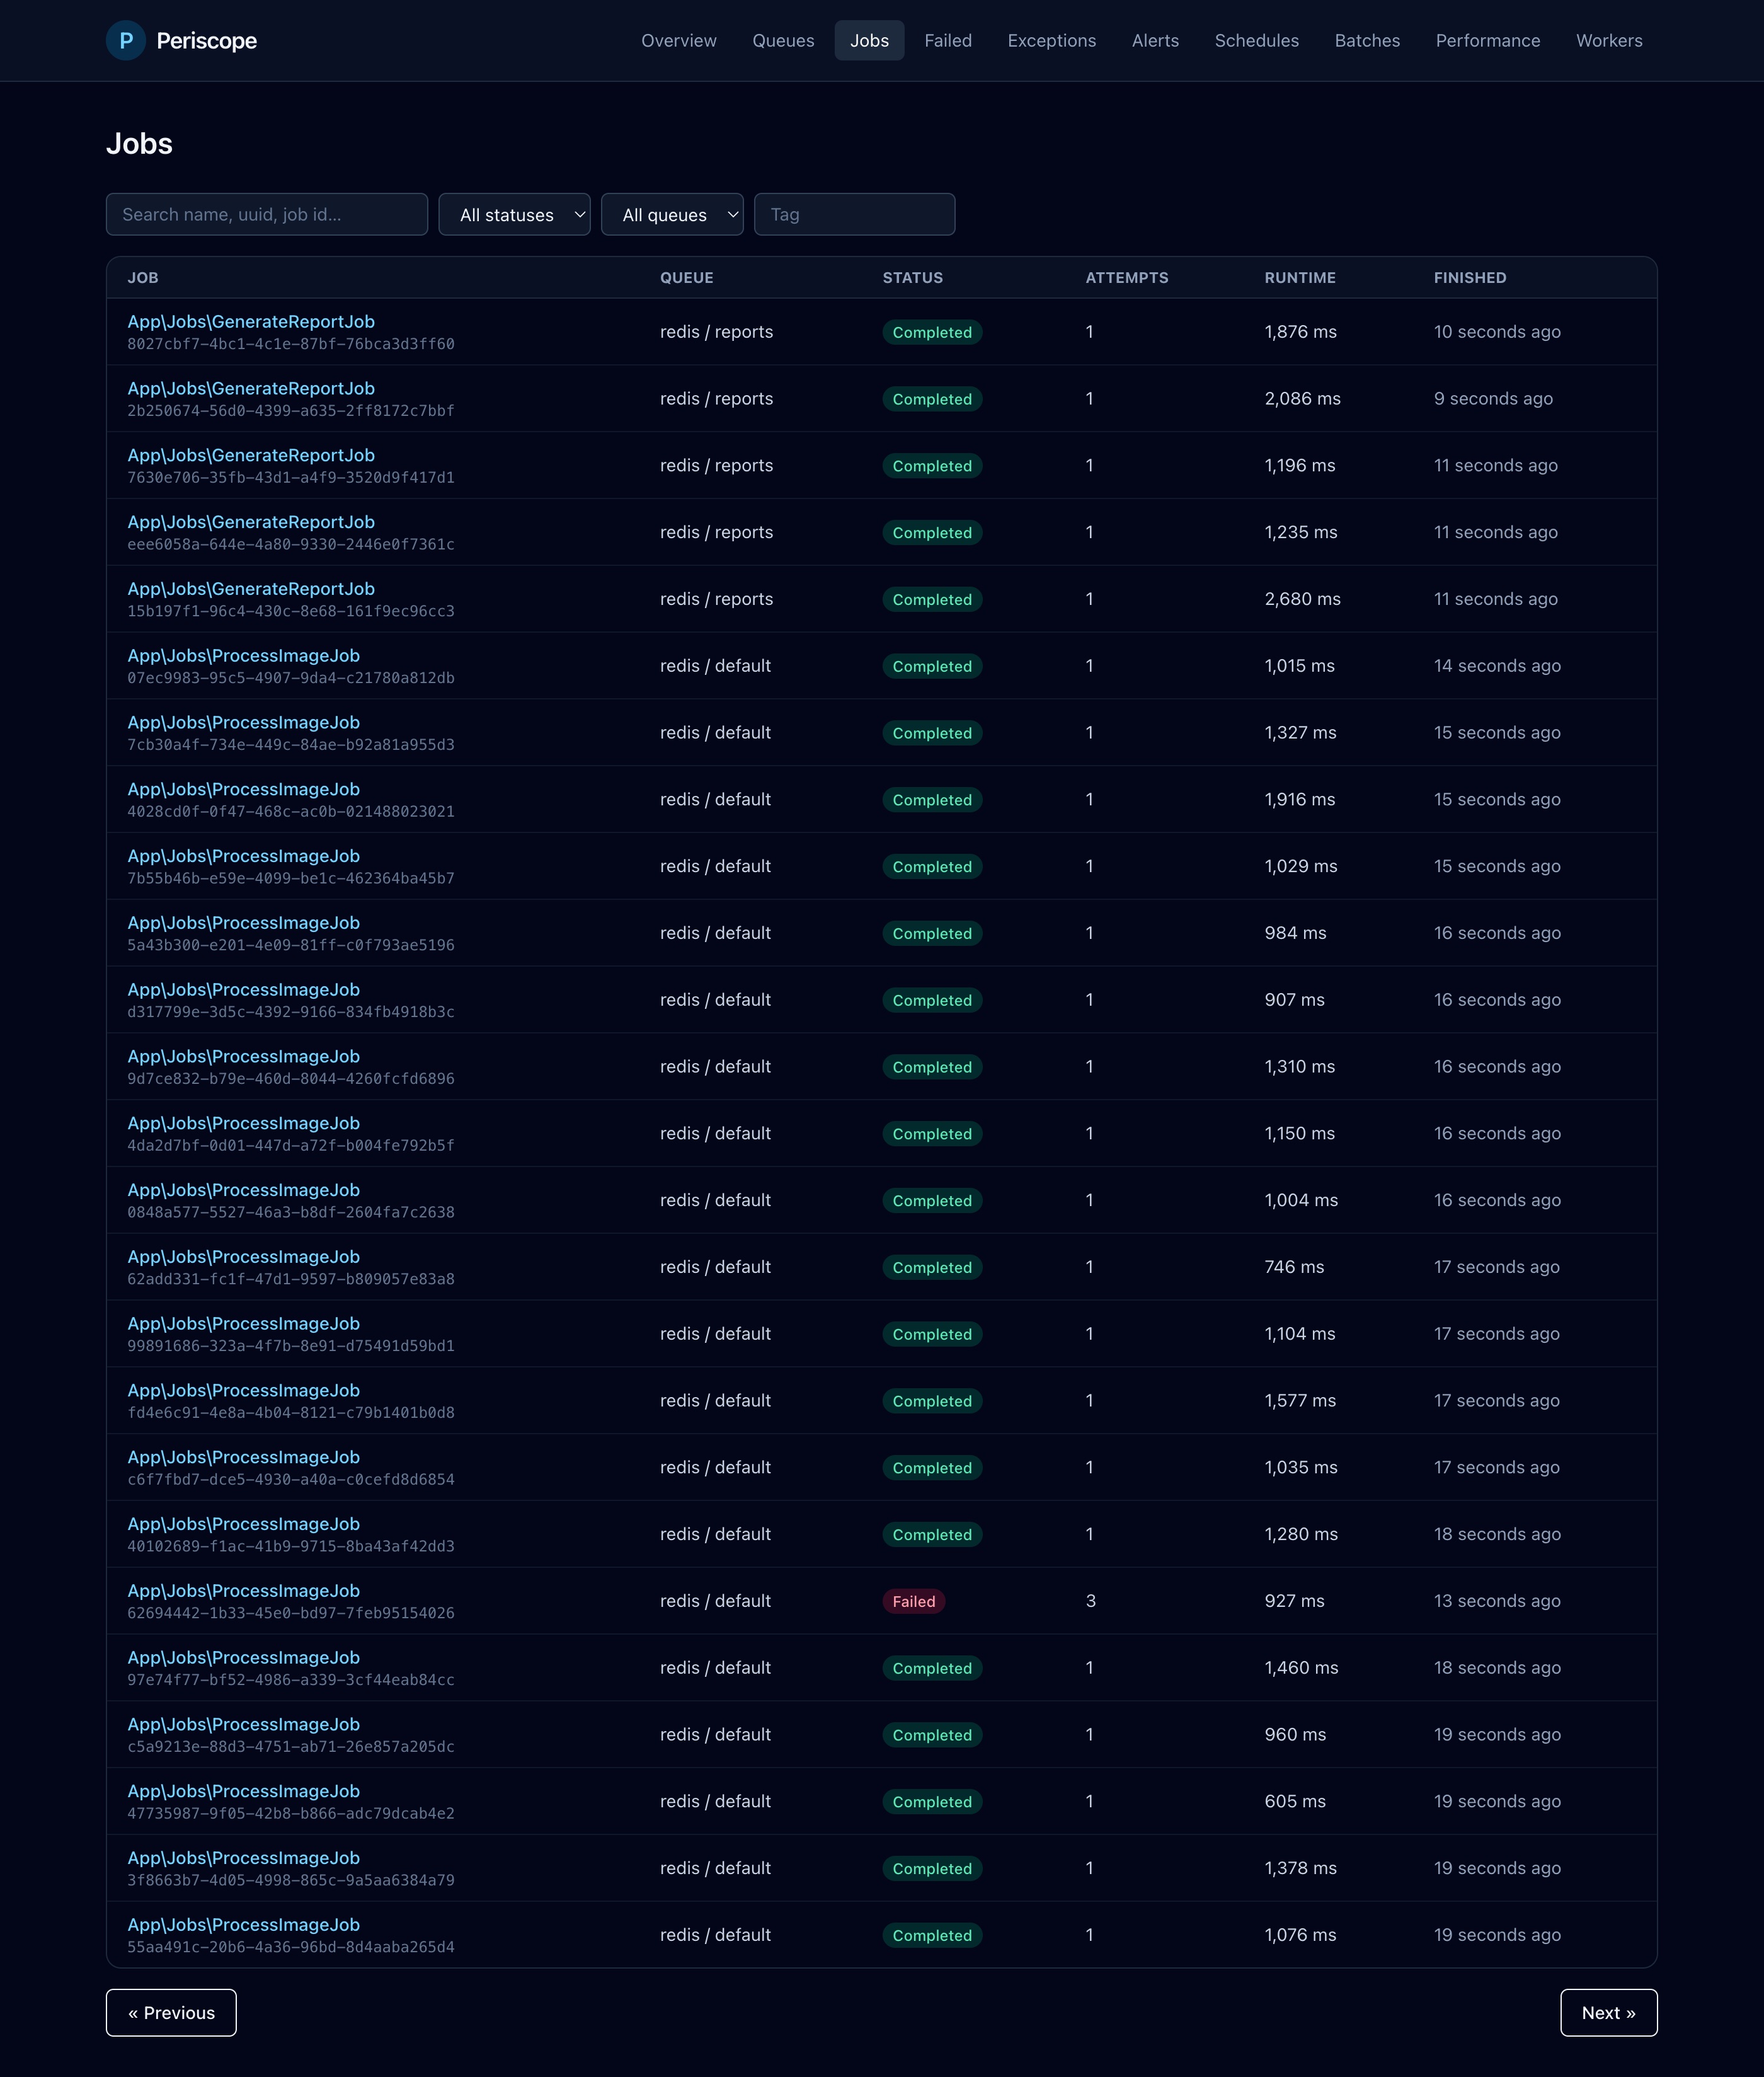The image size is (1764, 2077).
Task: Click the JOB column header
Action: click(x=143, y=277)
